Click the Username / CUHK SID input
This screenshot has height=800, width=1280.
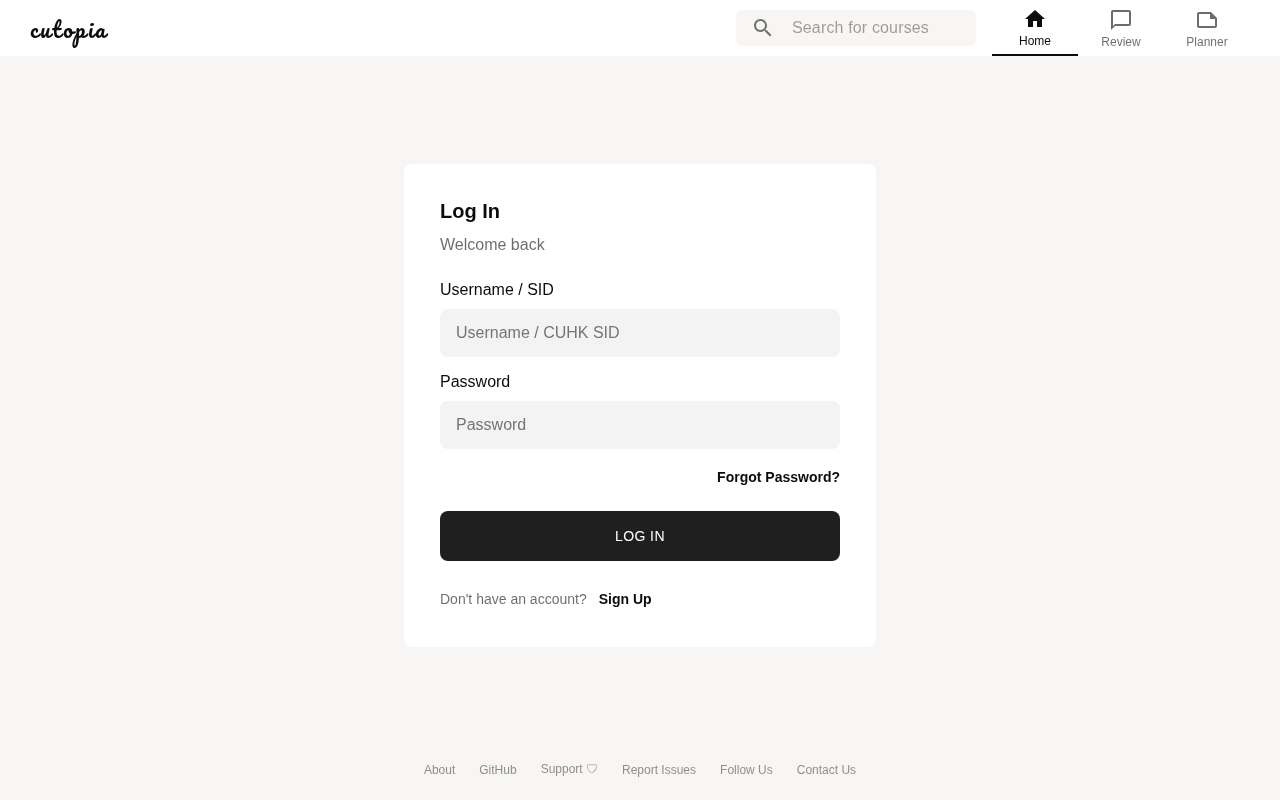[640, 333]
